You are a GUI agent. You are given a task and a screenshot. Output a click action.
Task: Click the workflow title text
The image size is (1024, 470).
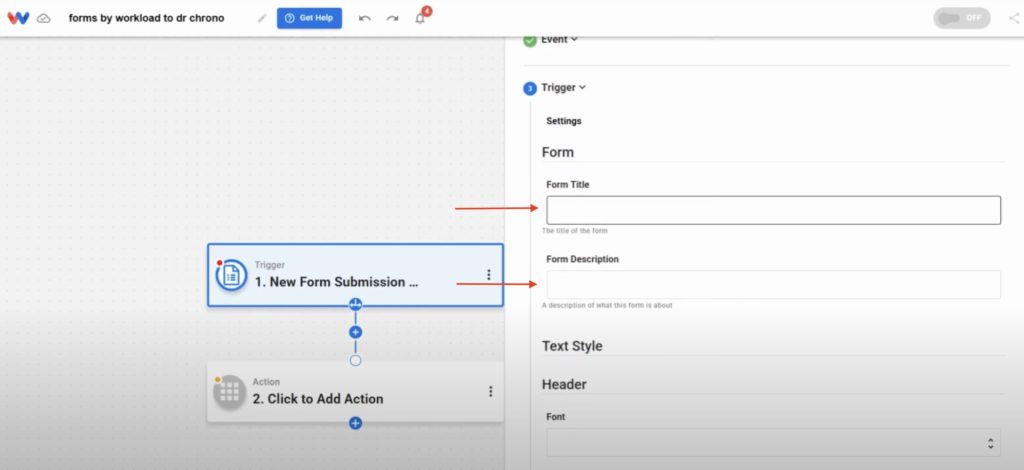pyautogui.click(x=146, y=18)
